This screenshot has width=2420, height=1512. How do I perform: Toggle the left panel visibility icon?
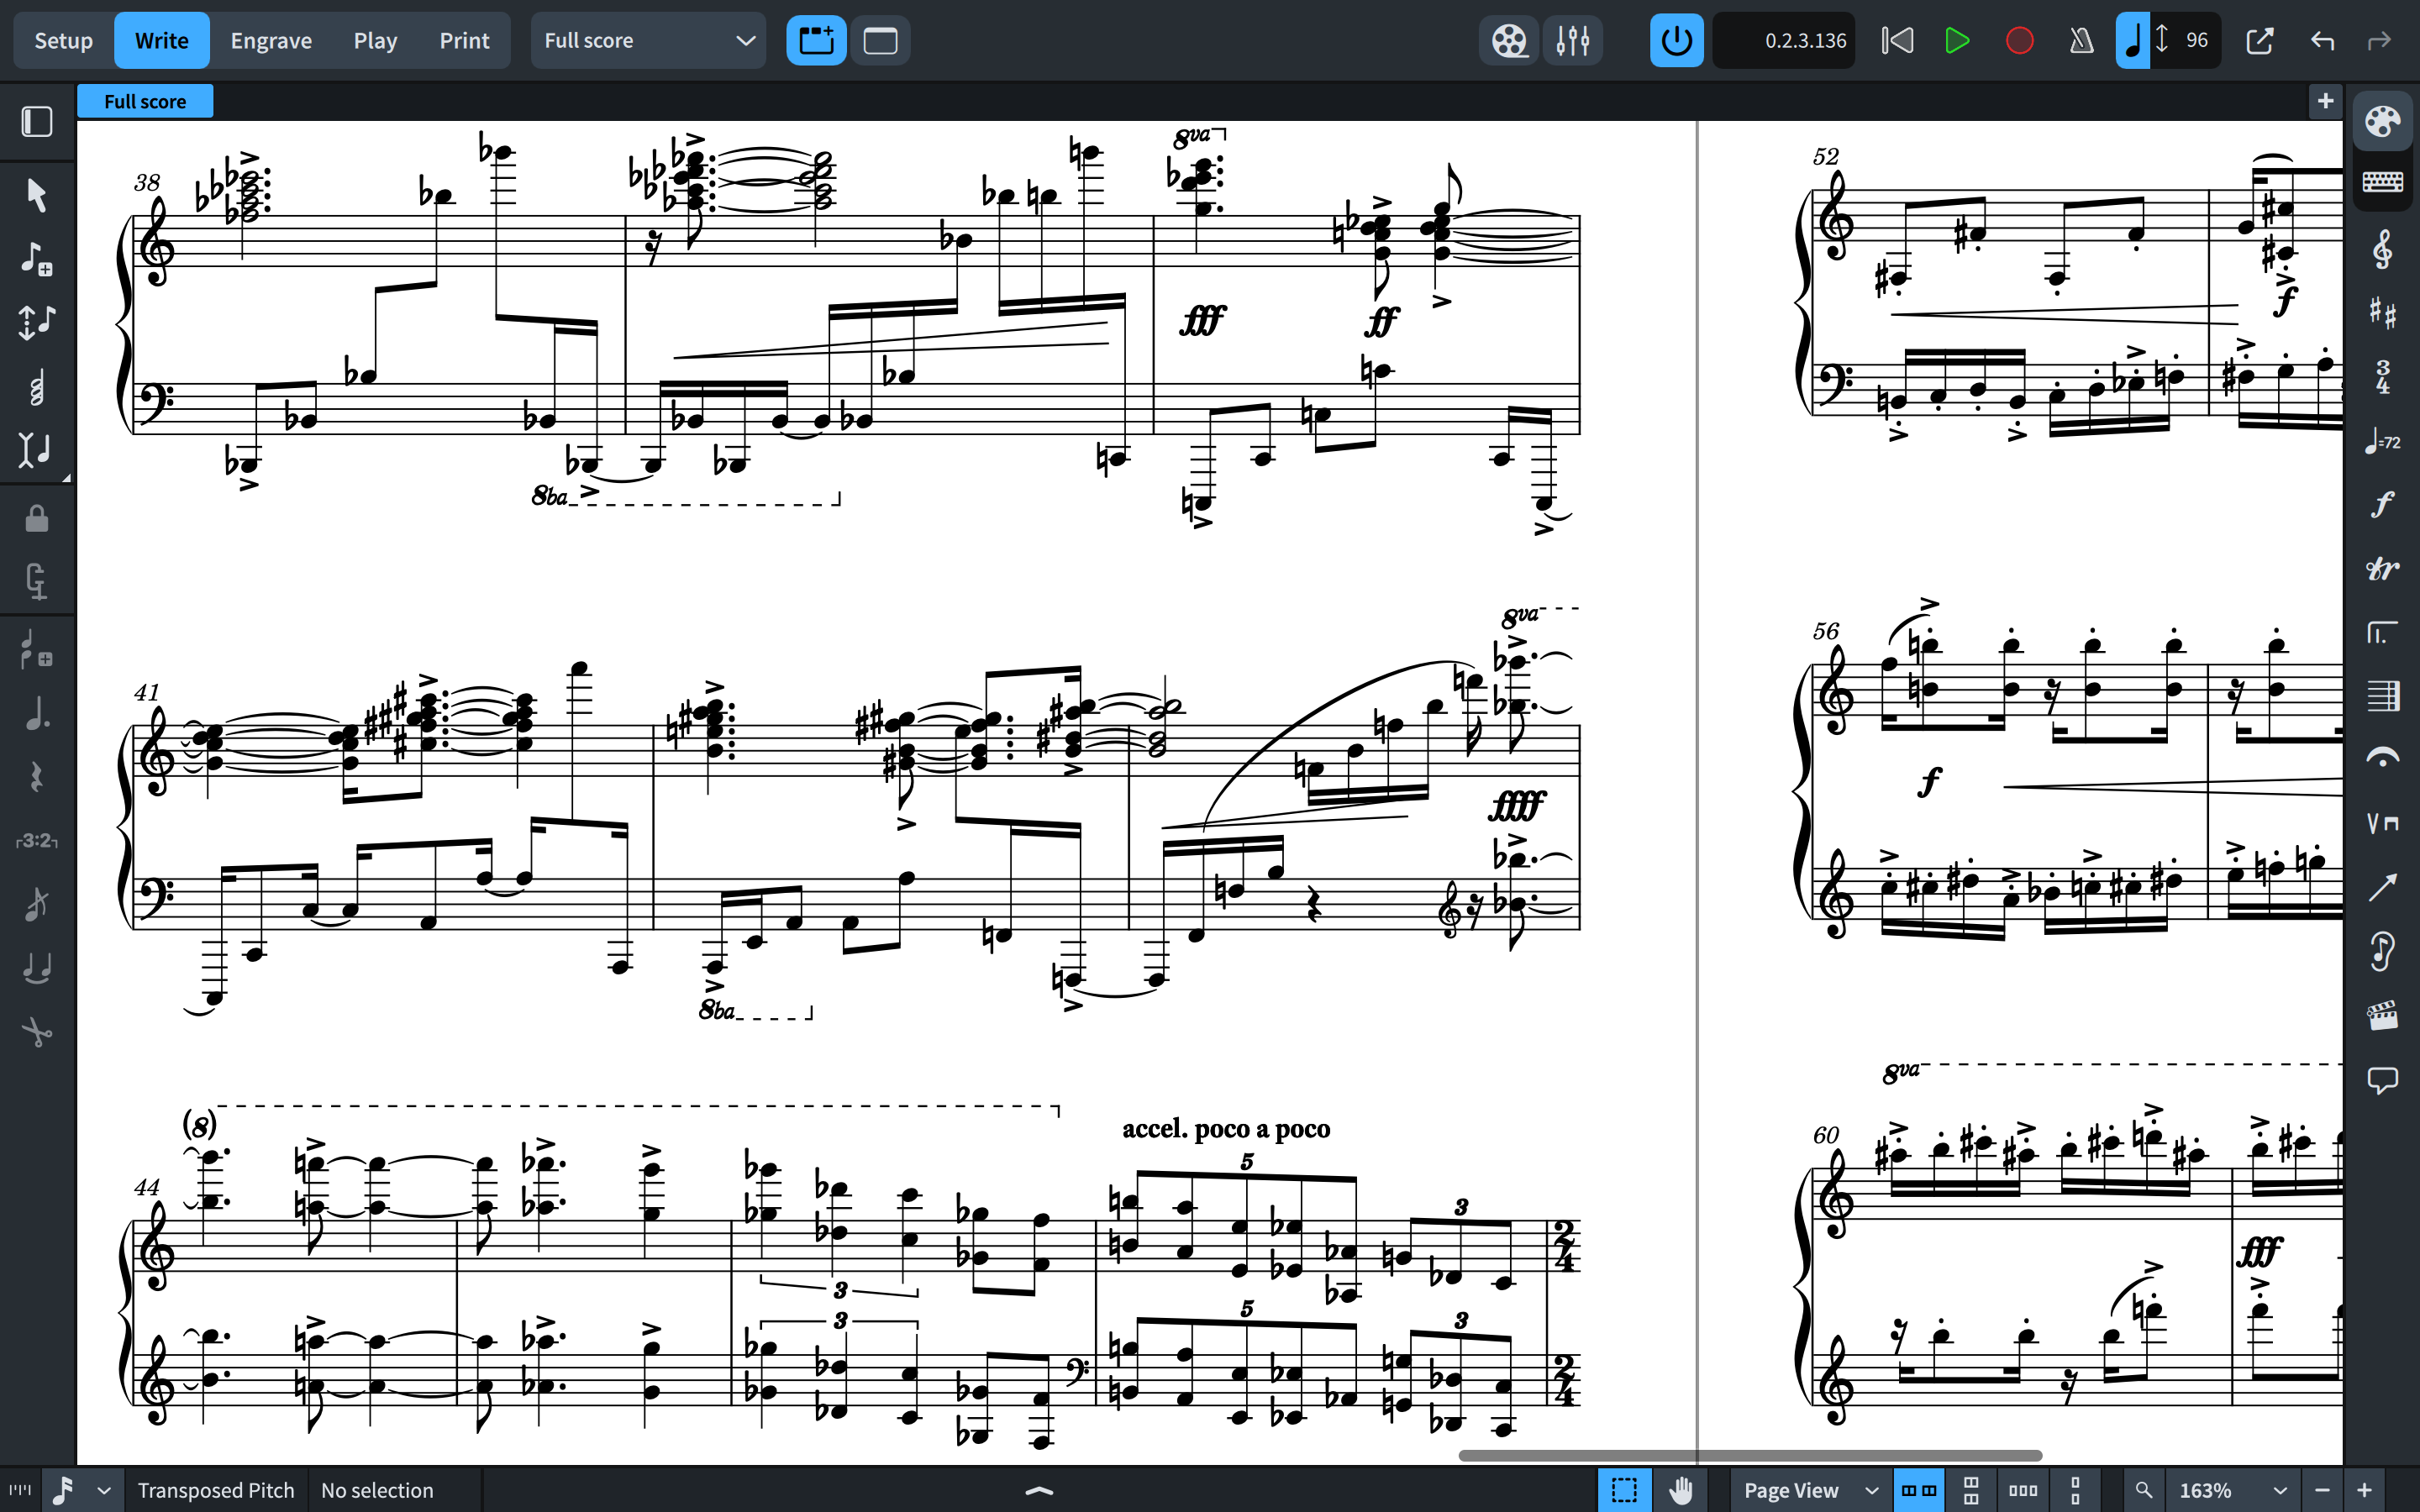pos(37,122)
